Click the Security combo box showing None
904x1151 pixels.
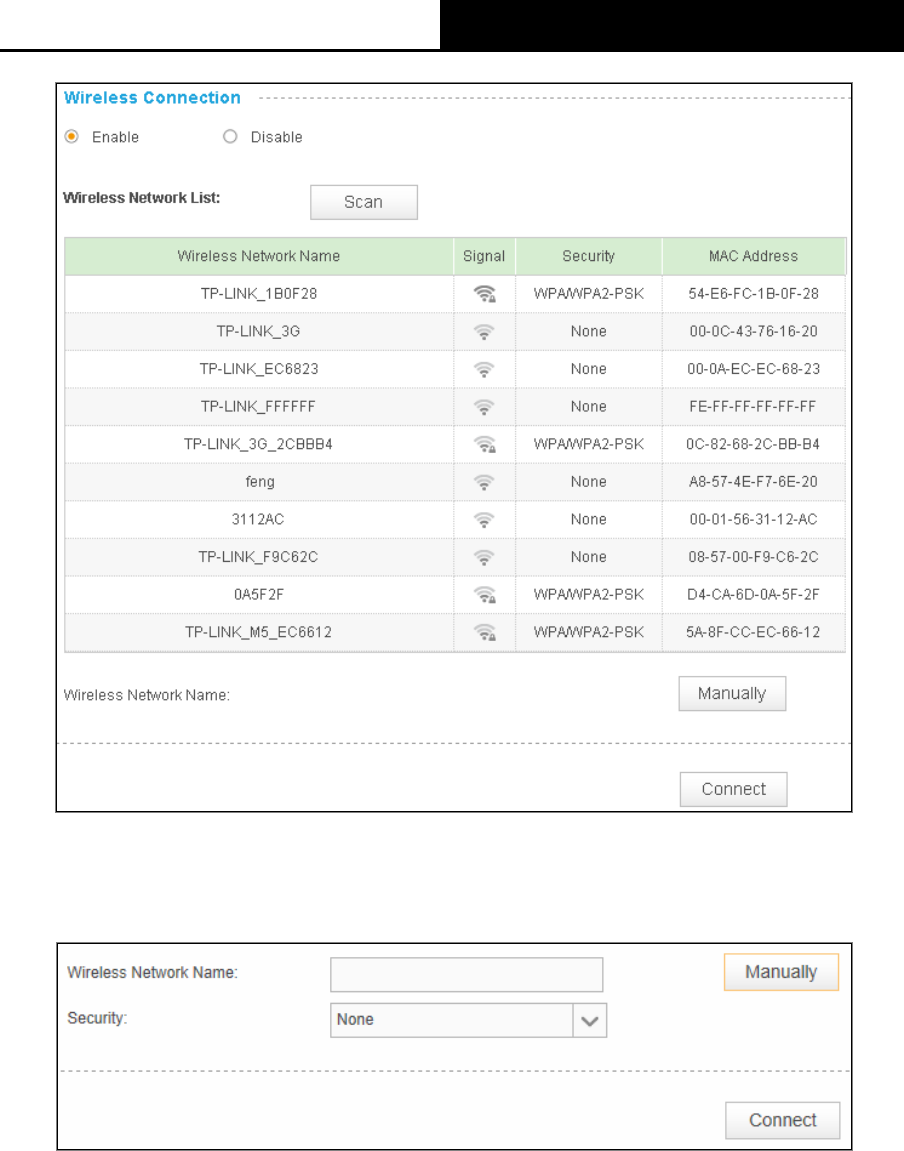[468, 1020]
